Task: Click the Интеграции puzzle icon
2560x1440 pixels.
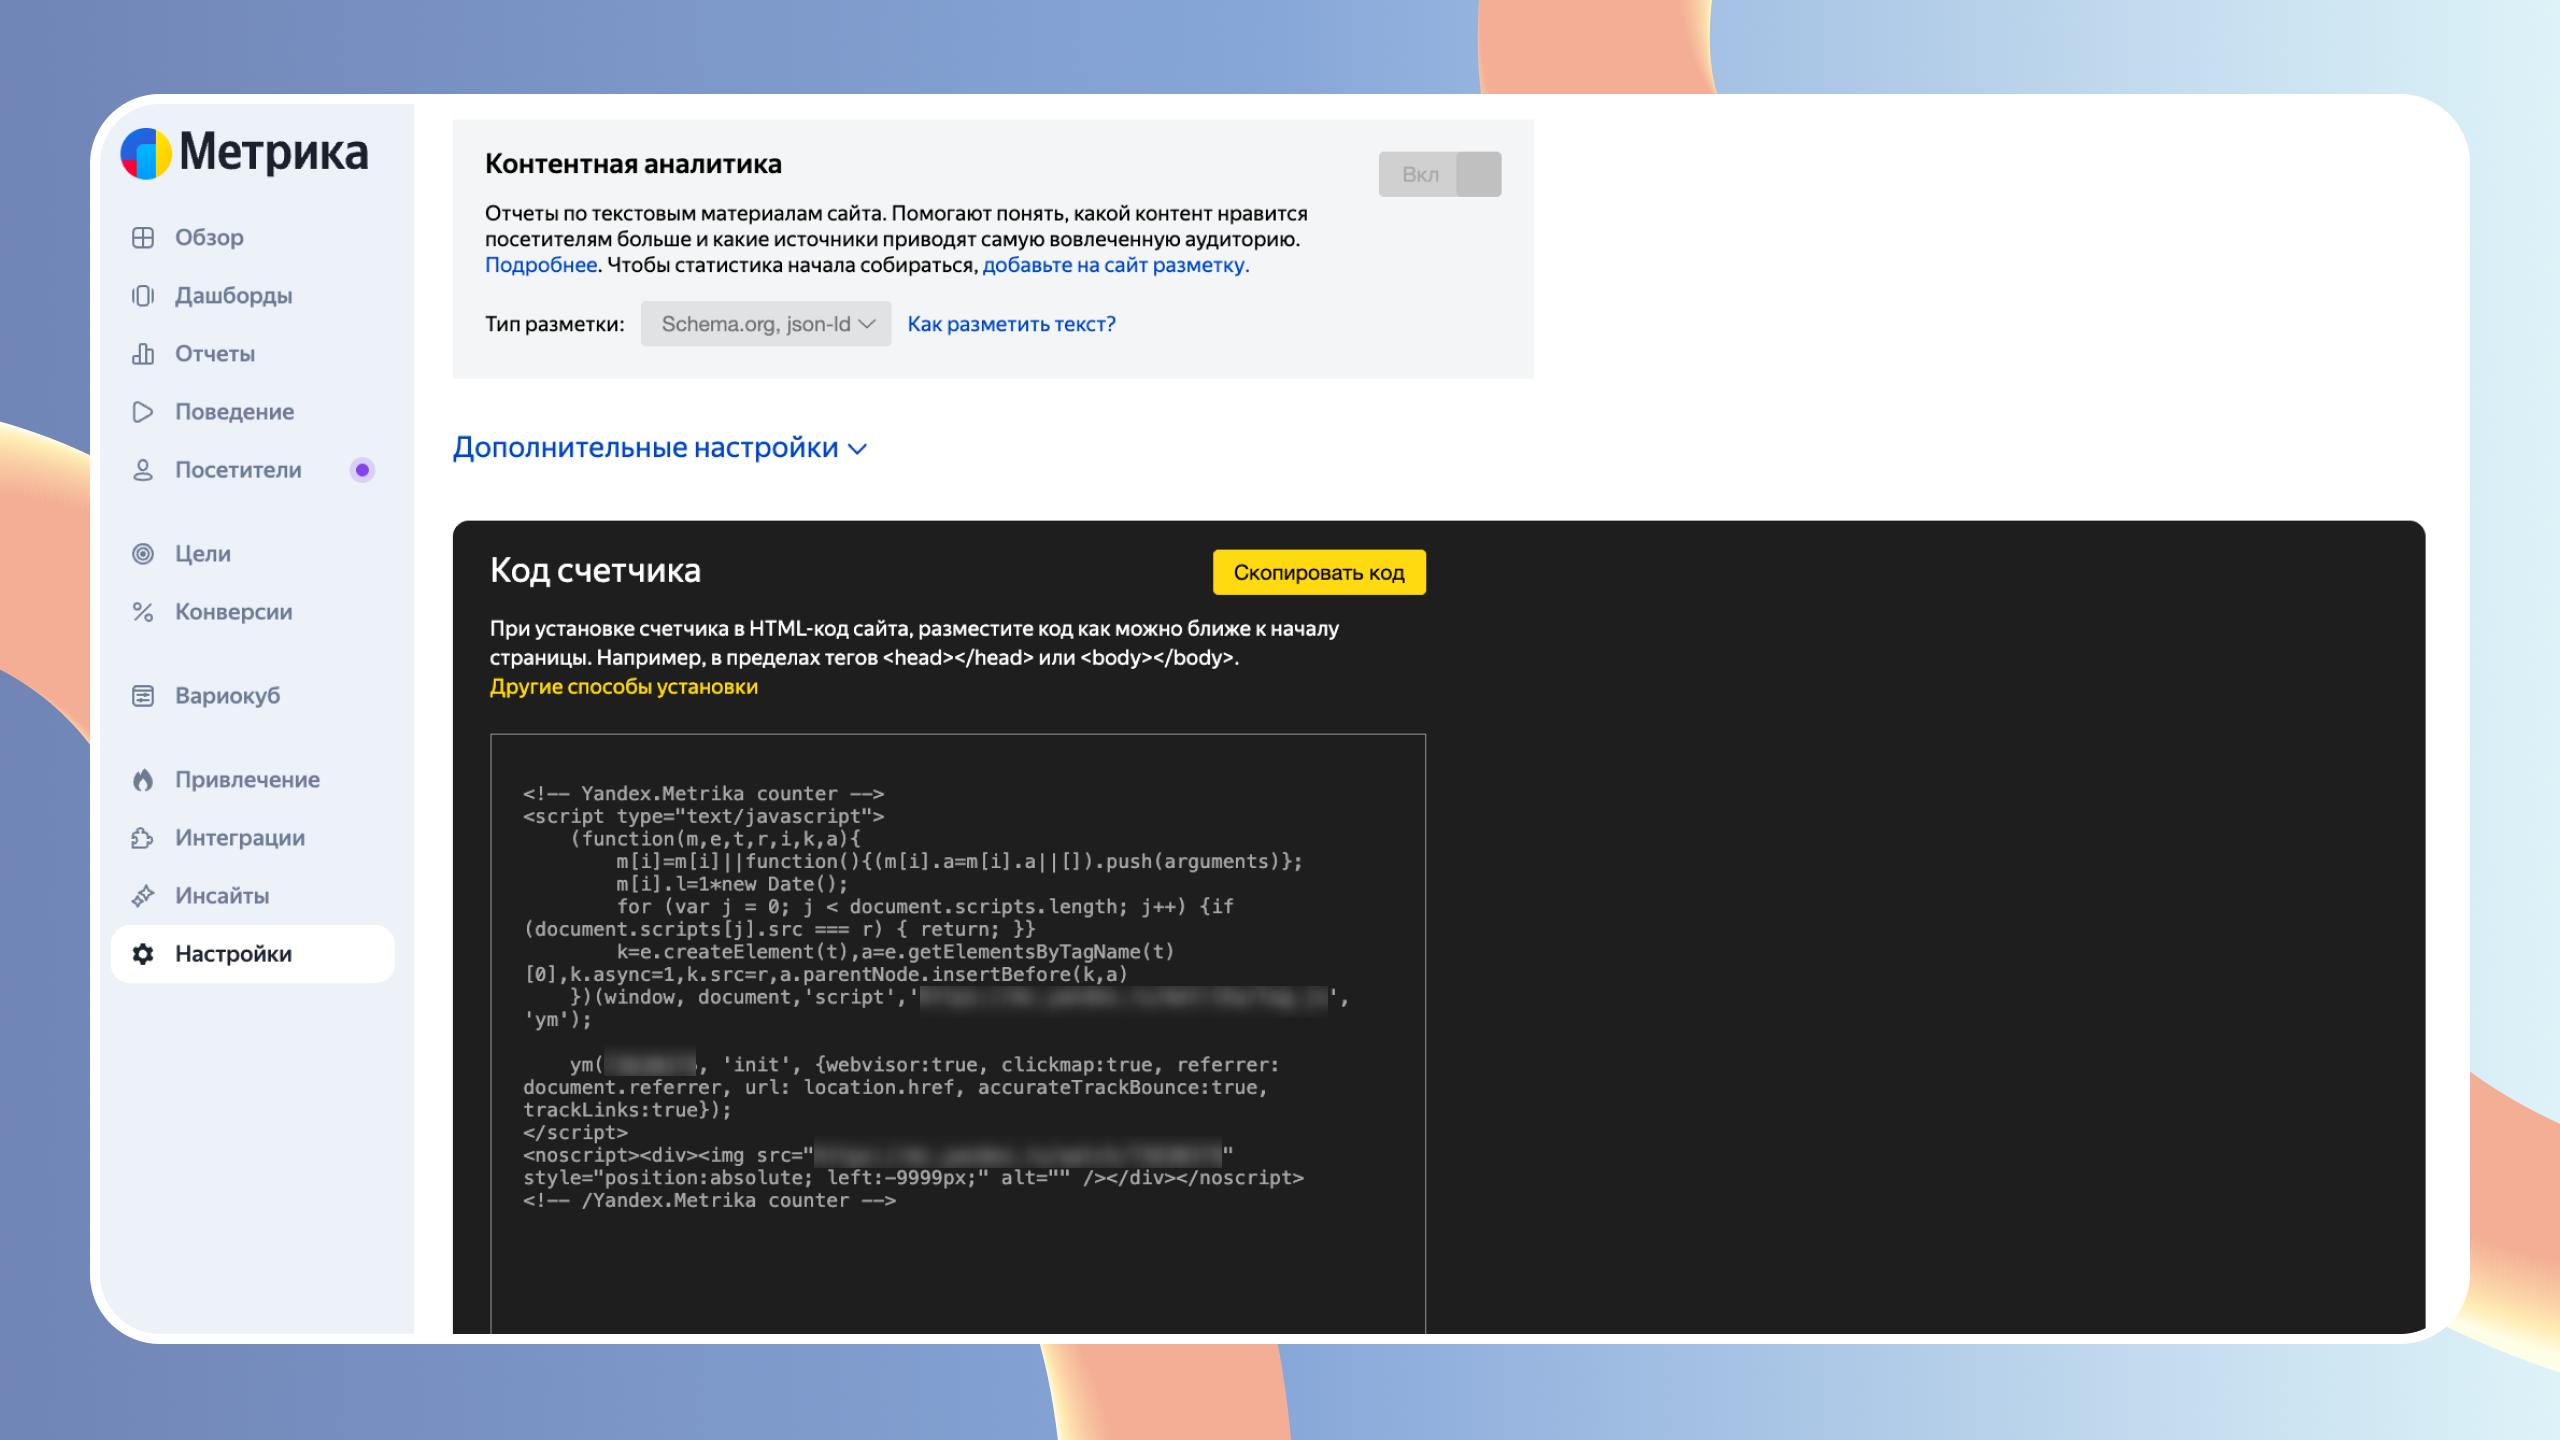Action: point(143,837)
